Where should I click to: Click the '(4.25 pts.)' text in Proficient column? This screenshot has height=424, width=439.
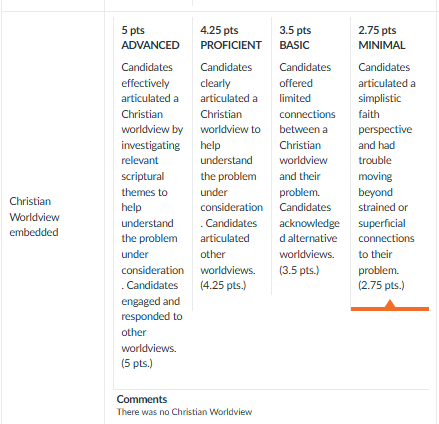223,285
